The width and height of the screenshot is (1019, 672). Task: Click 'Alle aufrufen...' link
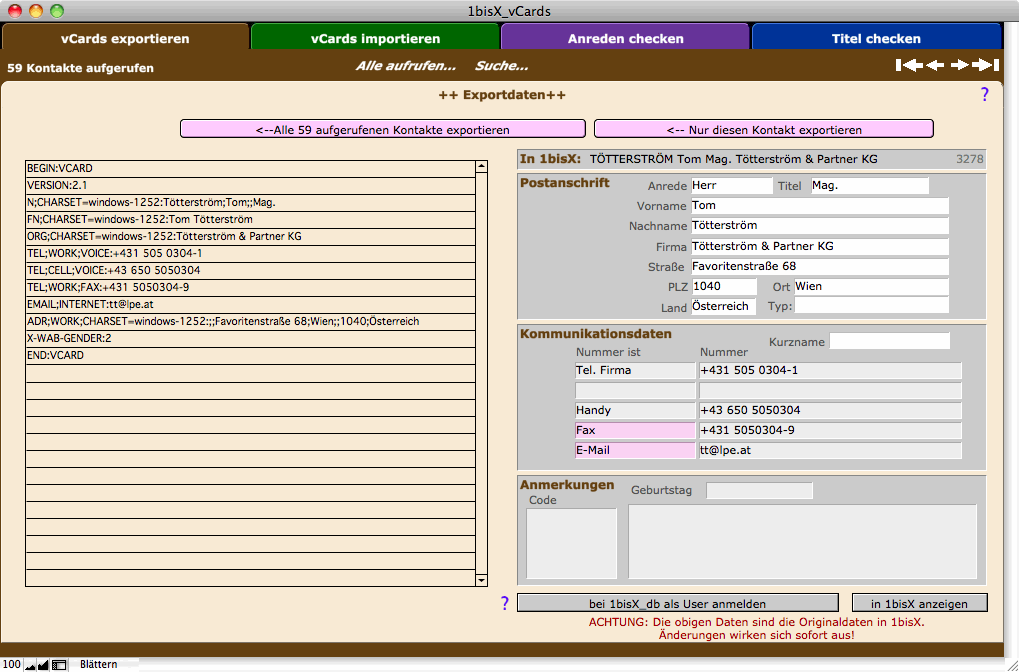pyautogui.click(x=405, y=66)
